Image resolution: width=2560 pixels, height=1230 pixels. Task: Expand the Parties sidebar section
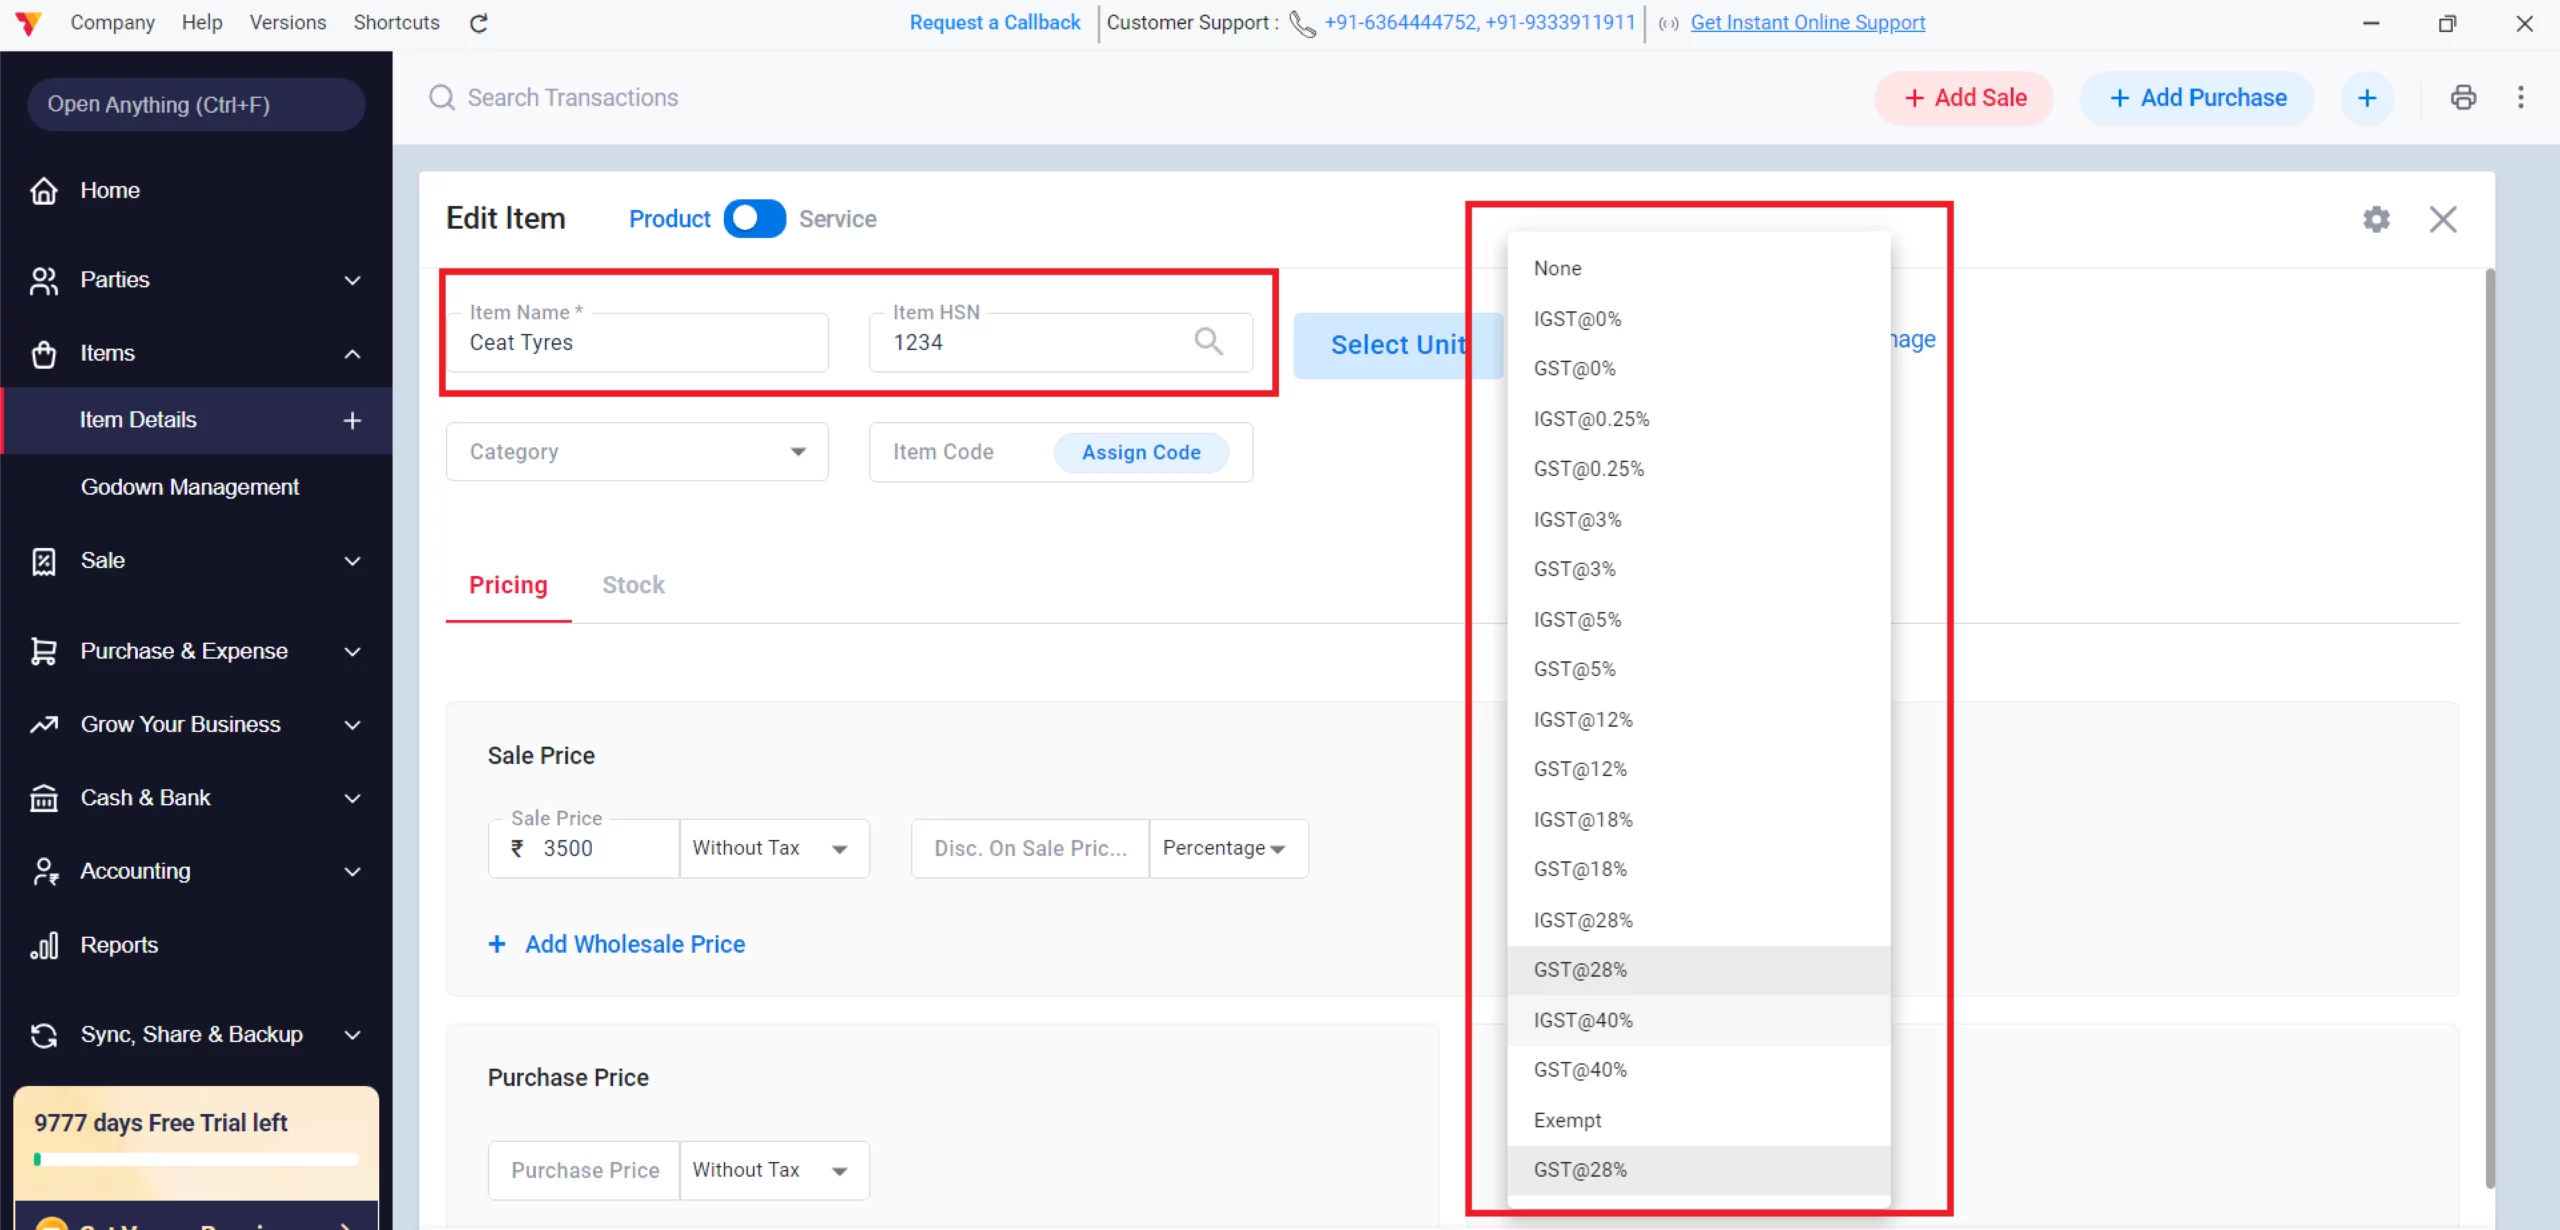click(x=352, y=280)
